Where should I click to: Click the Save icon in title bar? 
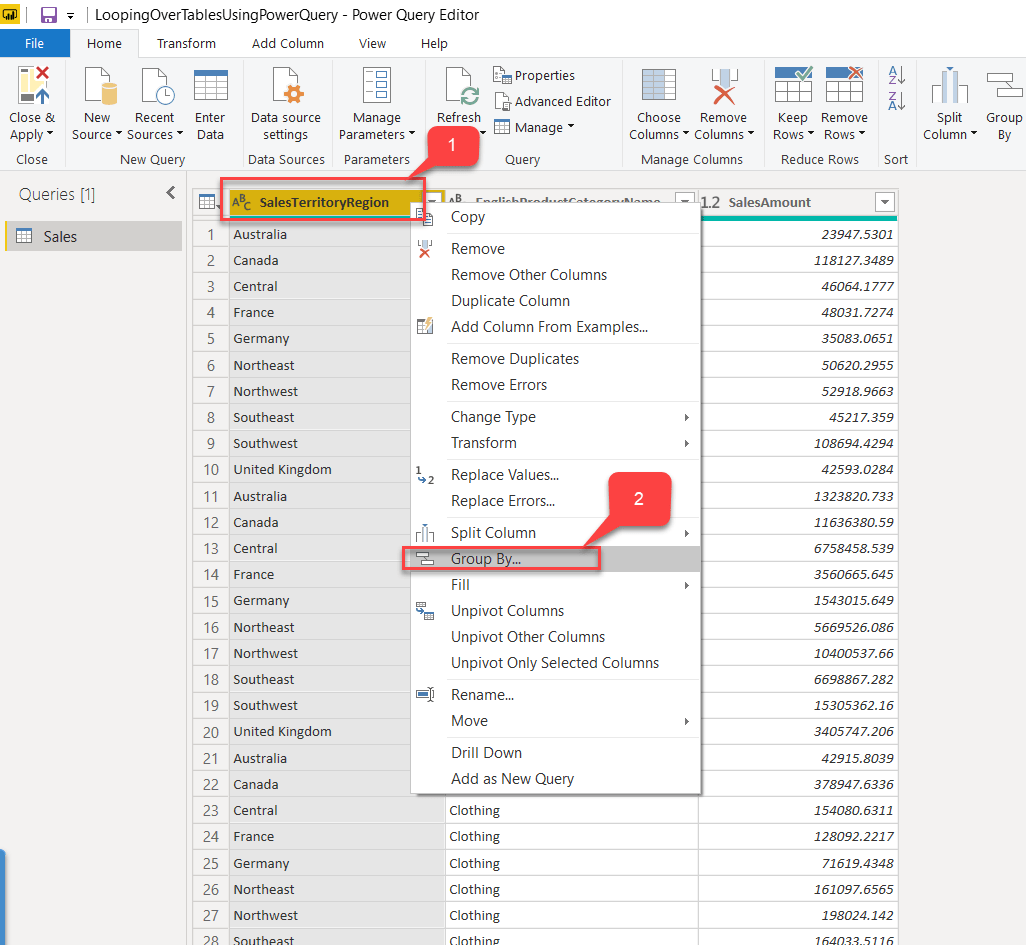(x=48, y=15)
